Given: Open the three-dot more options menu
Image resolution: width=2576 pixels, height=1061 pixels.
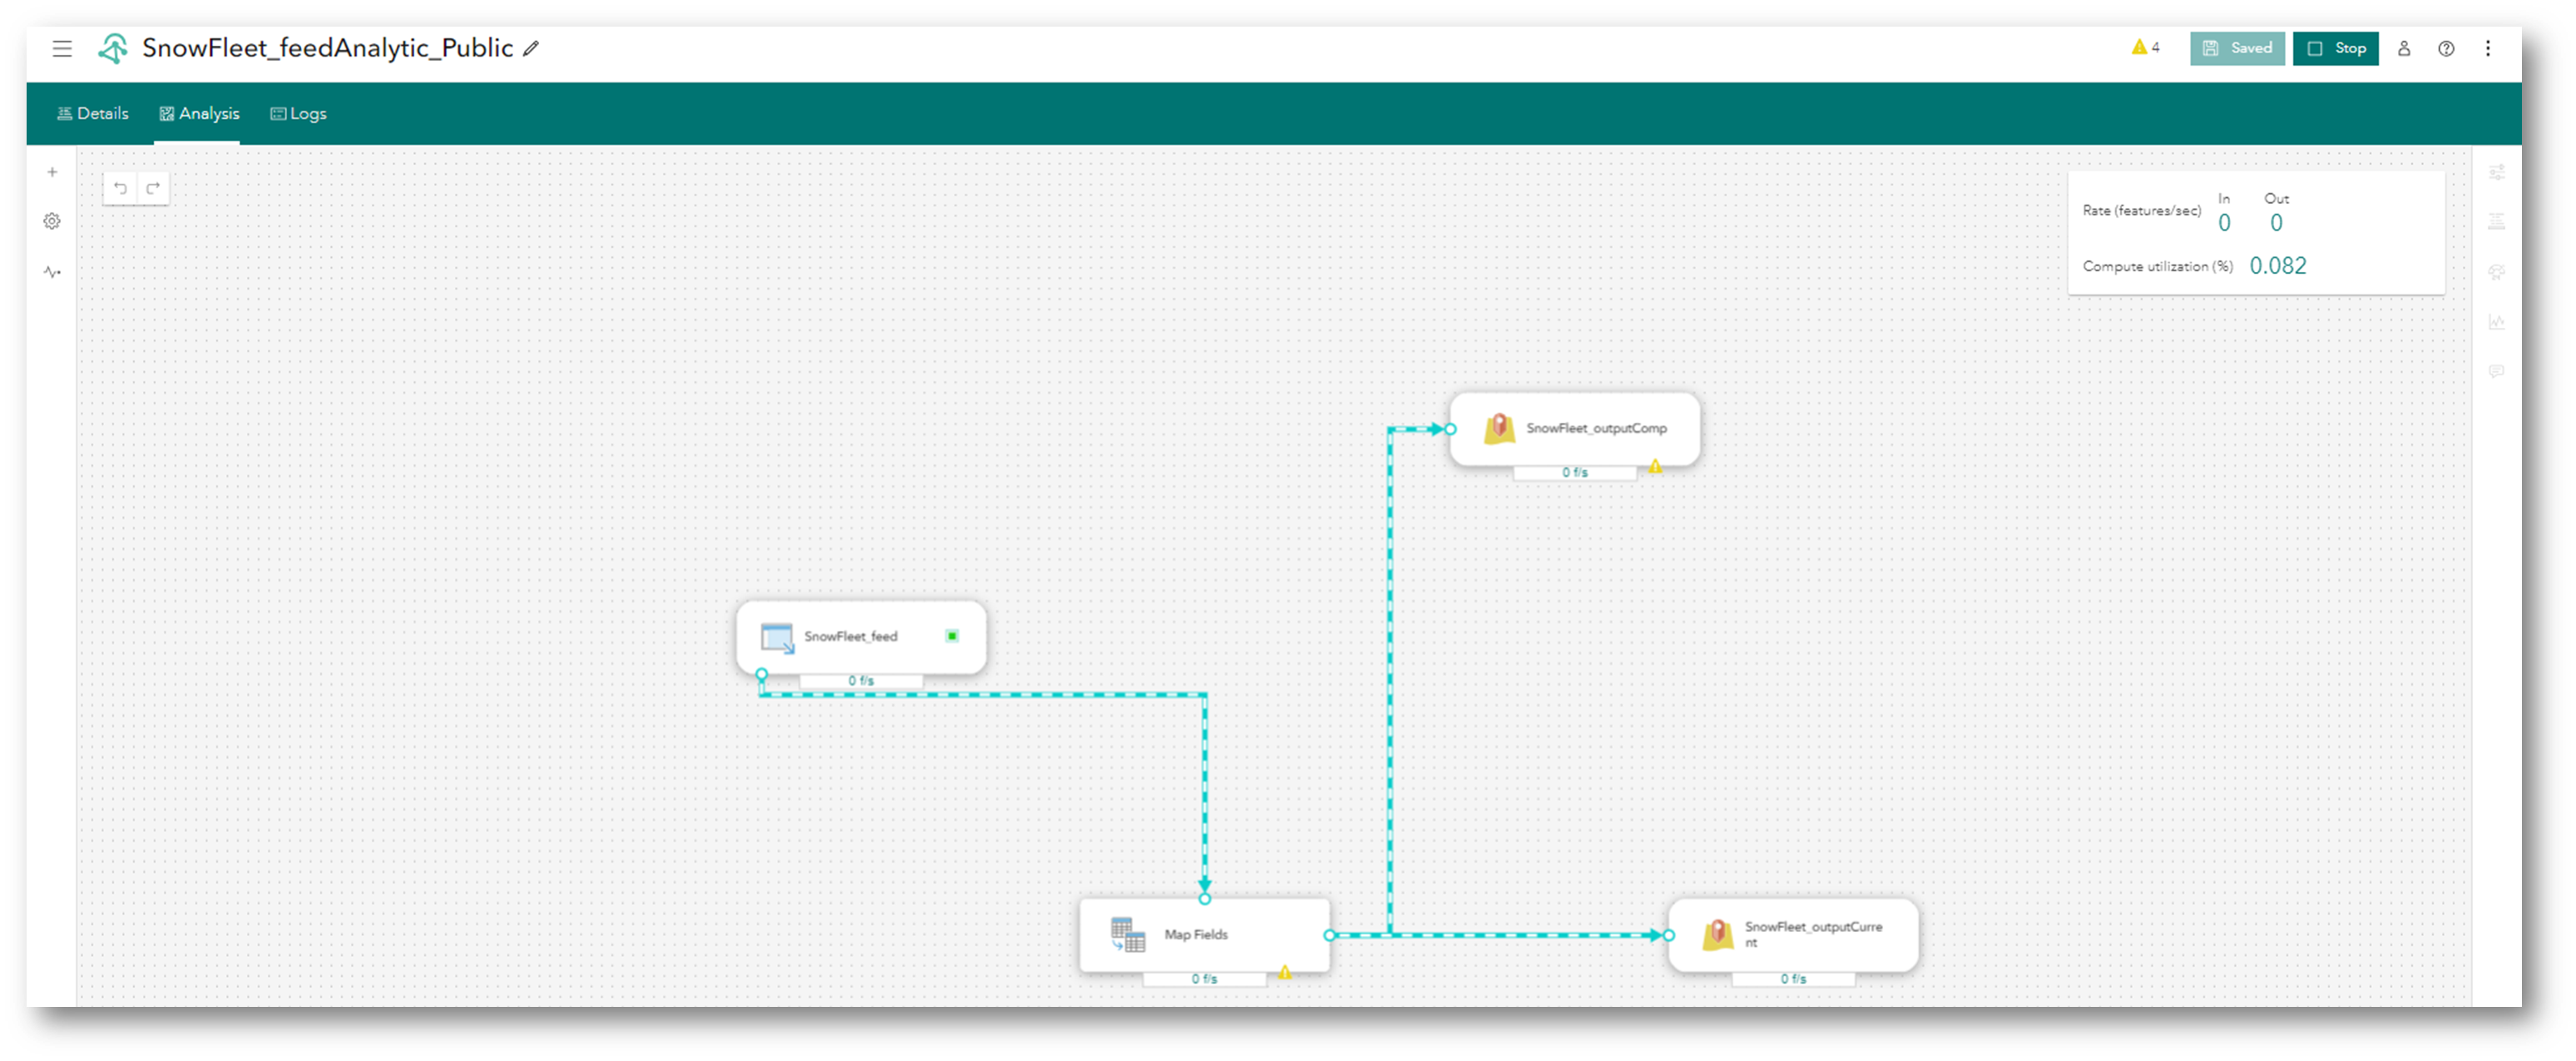Looking at the screenshot, I should click(2488, 49).
